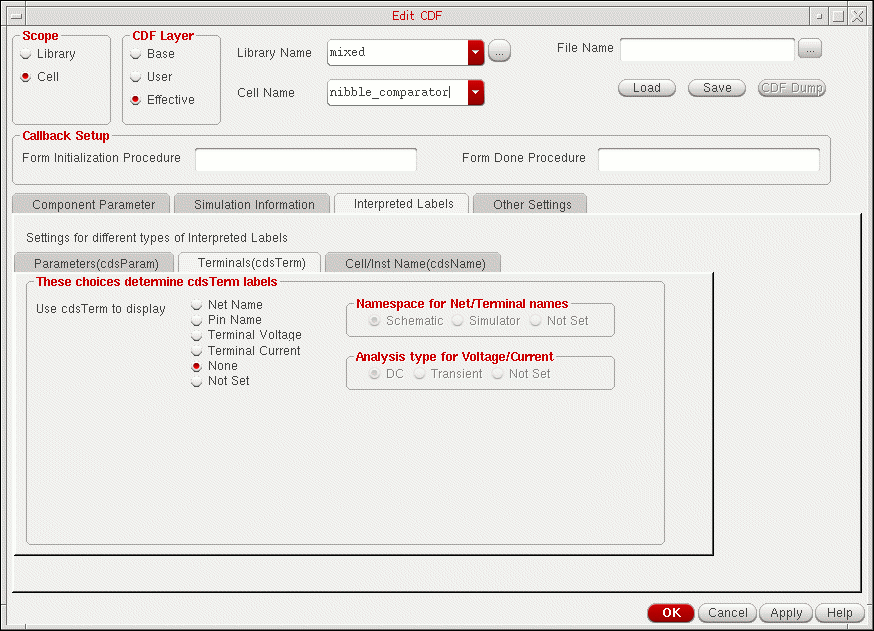Expand the Cell Name dropdown arrow
This screenshot has width=874, height=631.
click(x=476, y=93)
